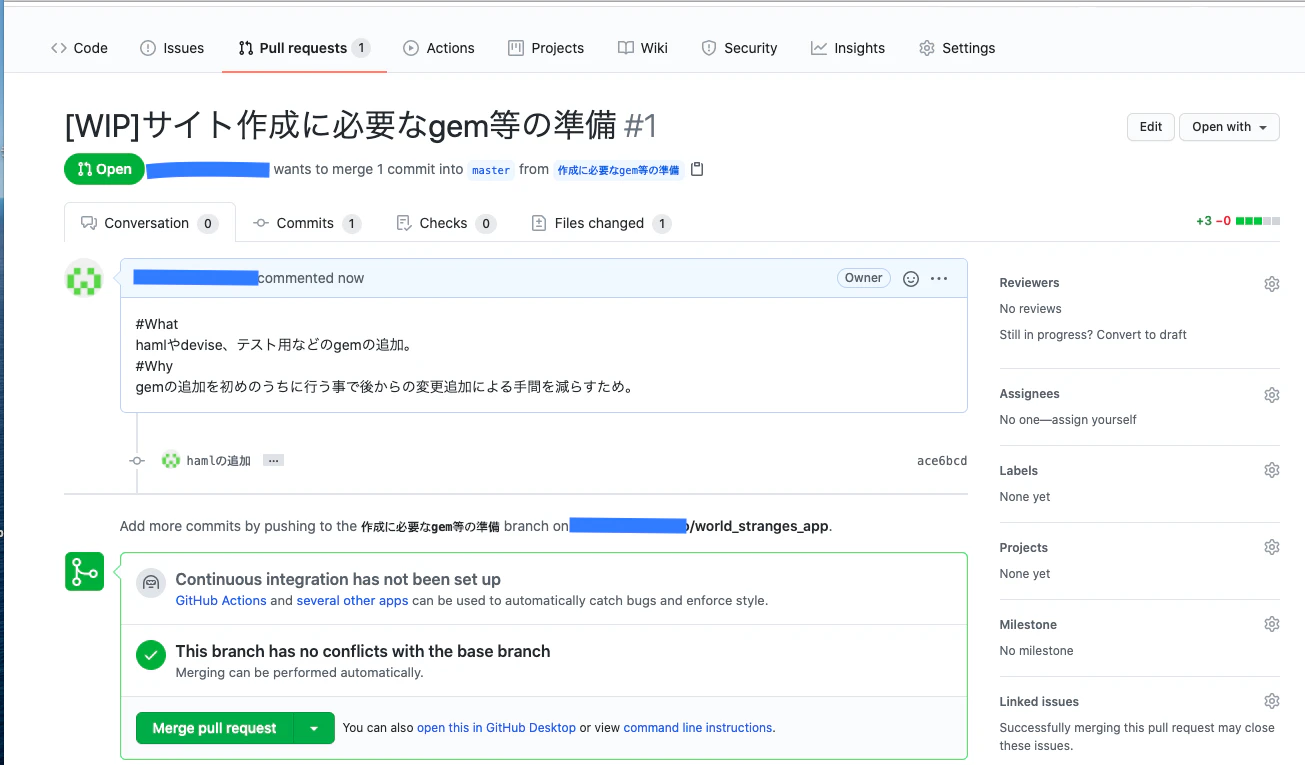Click the Assignees gear icon
The image size is (1305, 765).
pos(1272,395)
